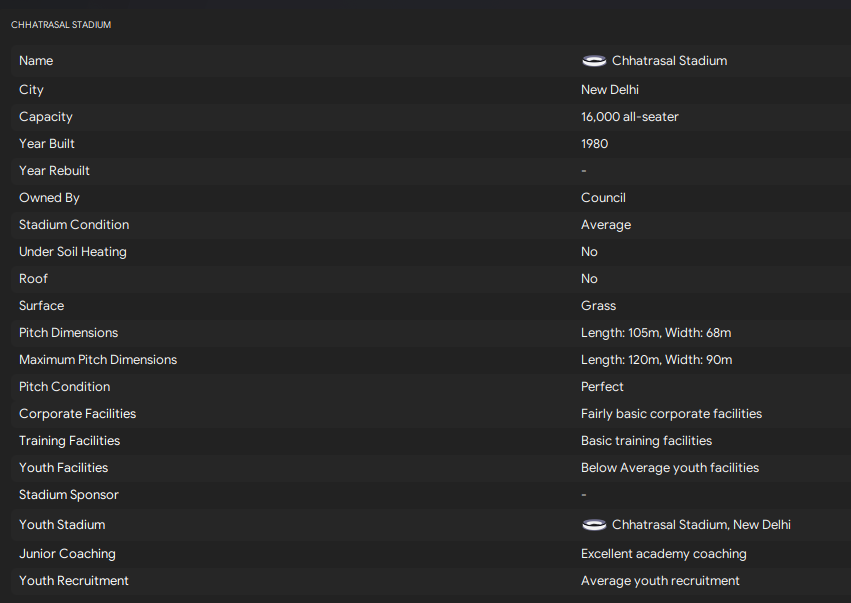851x603 pixels.
Task: Select 'Below Average youth facilities' text
Action: (x=669, y=468)
